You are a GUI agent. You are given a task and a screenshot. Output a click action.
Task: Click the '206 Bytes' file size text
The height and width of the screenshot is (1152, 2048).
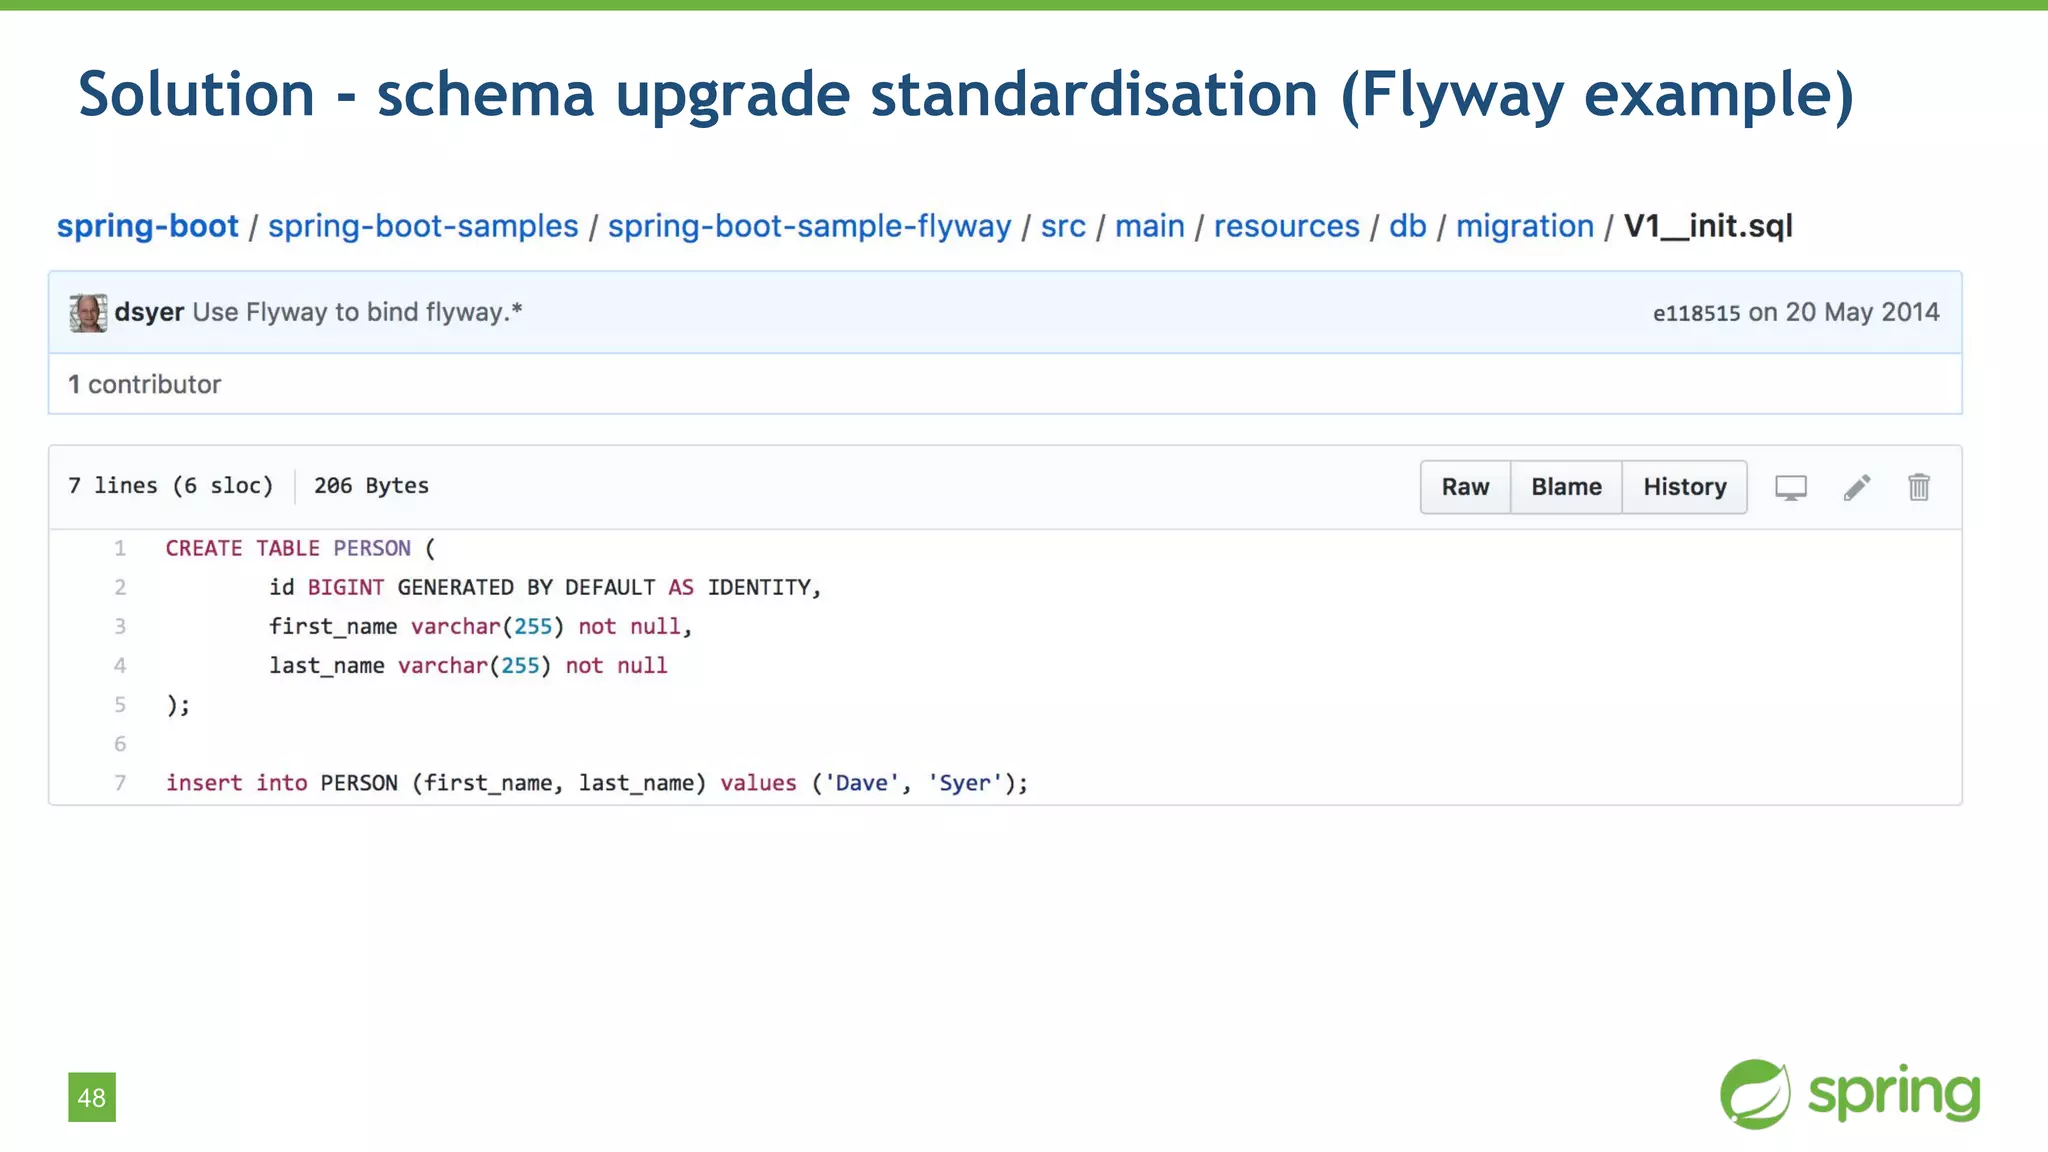tap(372, 486)
